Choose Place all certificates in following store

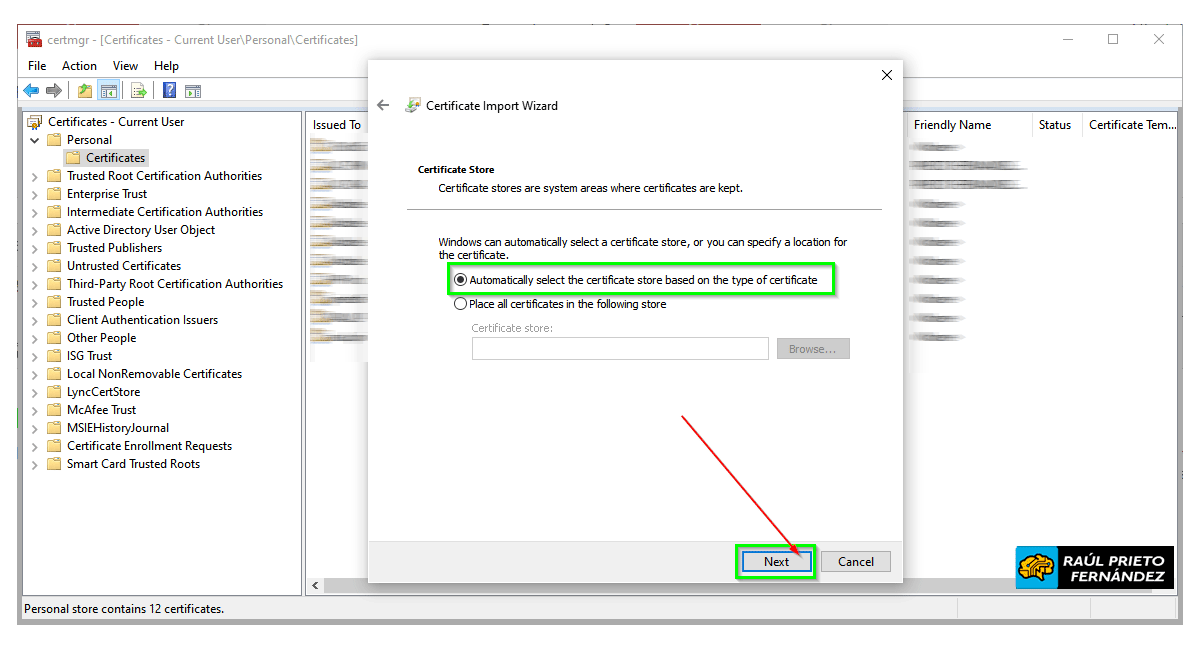pos(461,304)
